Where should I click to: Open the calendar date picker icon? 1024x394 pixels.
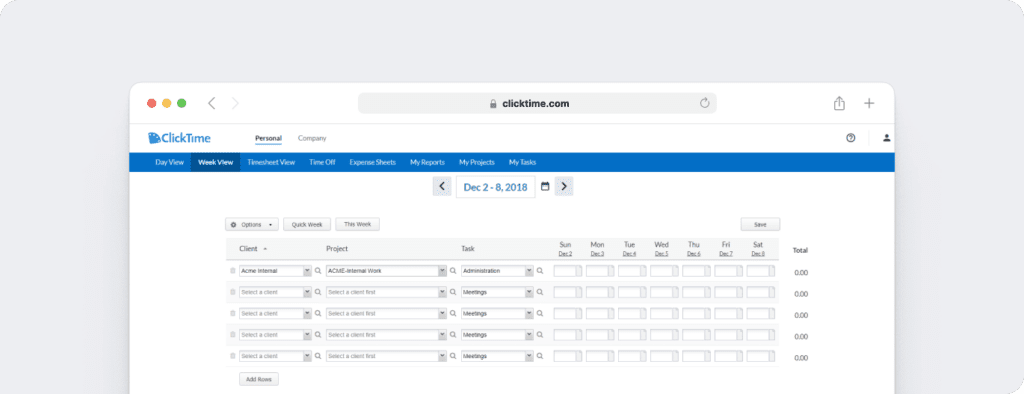click(x=545, y=186)
